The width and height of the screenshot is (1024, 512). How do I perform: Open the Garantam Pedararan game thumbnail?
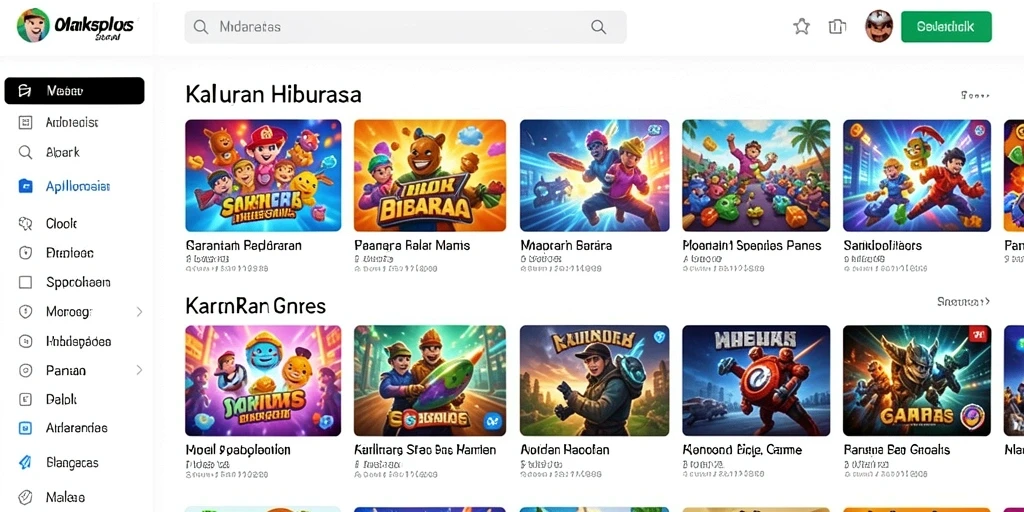pyautogui.click(x=263, y=175)
